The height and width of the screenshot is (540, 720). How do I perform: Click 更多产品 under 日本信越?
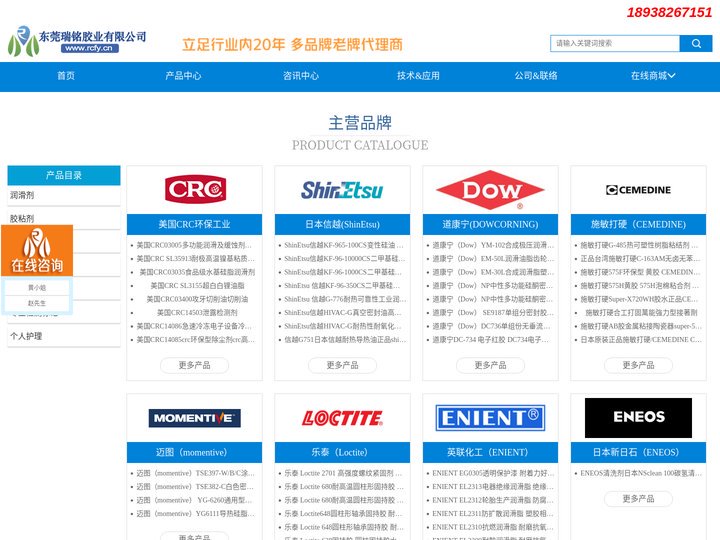coord(343,365)
